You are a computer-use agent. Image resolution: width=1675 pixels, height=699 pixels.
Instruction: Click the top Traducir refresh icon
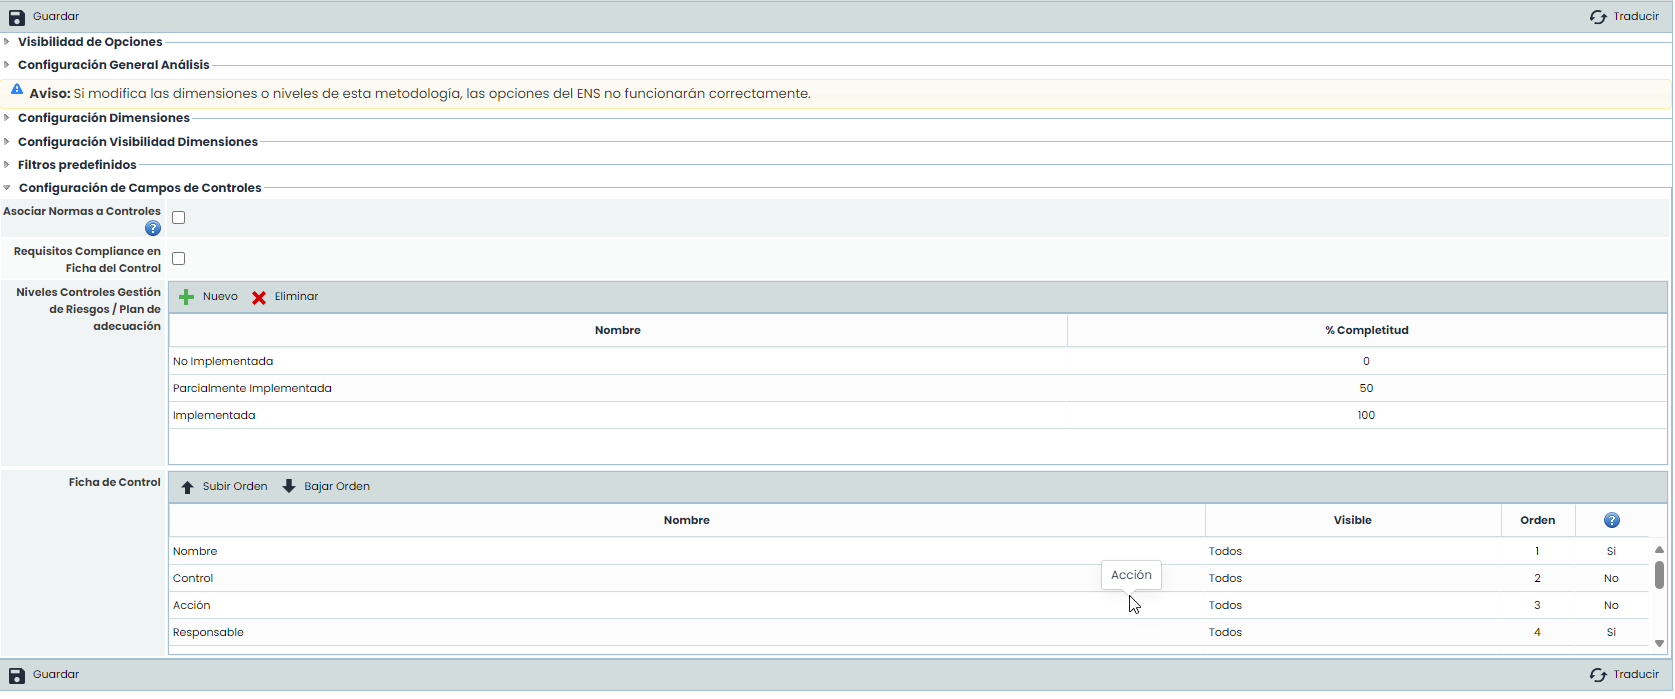tap(1598, 17)
